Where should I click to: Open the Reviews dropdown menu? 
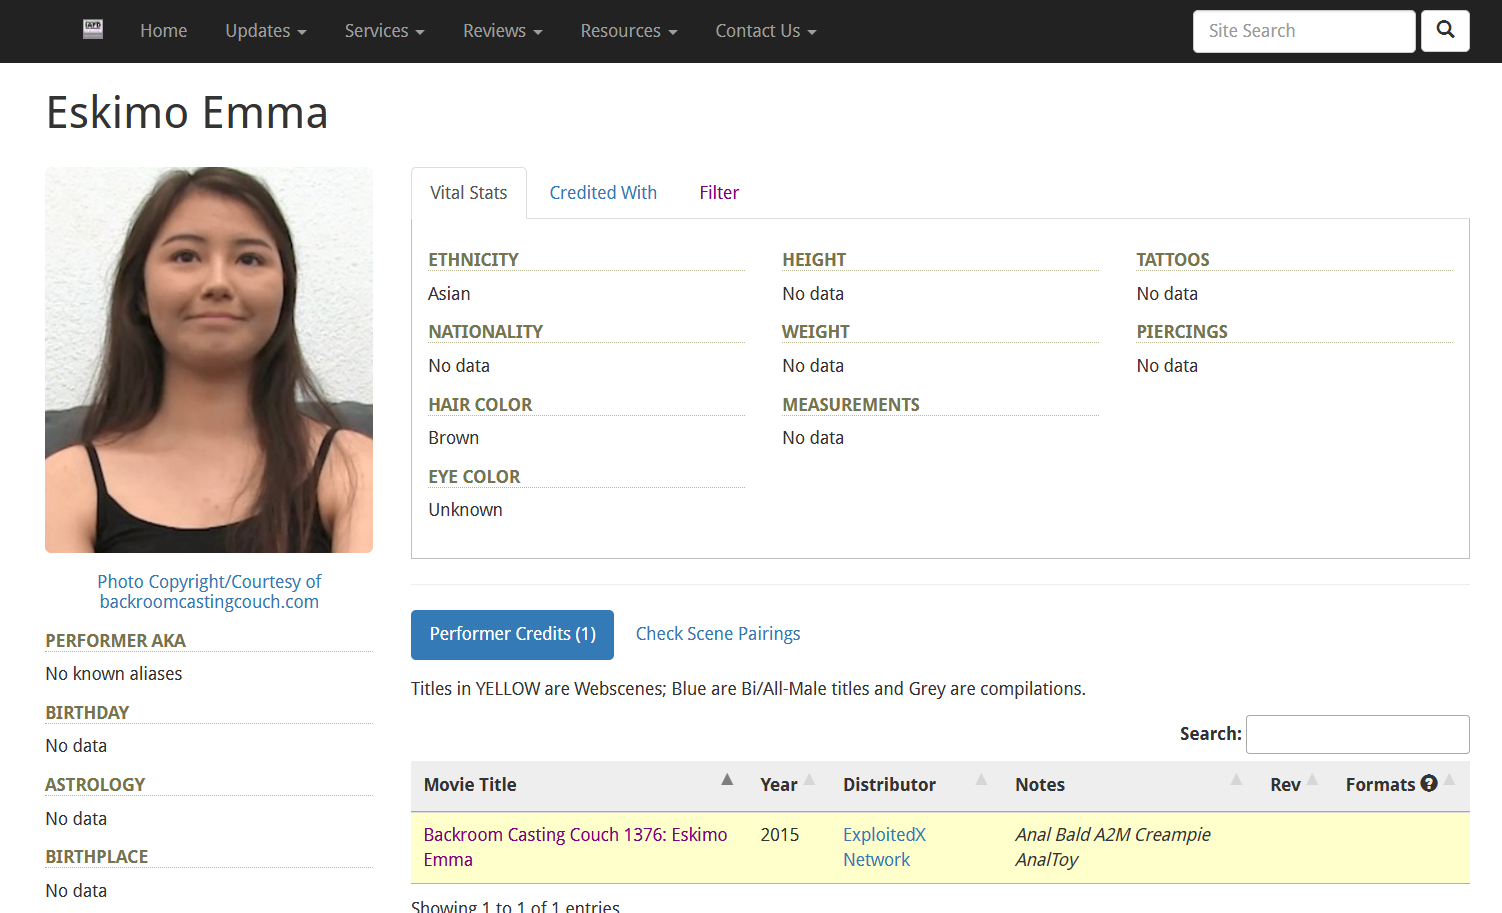coord(503,31)
